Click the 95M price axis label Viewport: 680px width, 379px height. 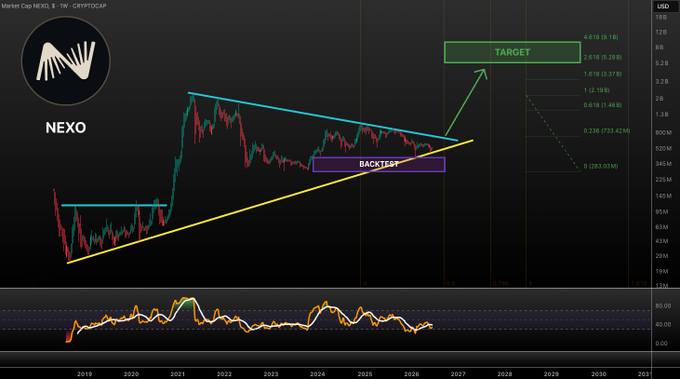coord(662,212)
